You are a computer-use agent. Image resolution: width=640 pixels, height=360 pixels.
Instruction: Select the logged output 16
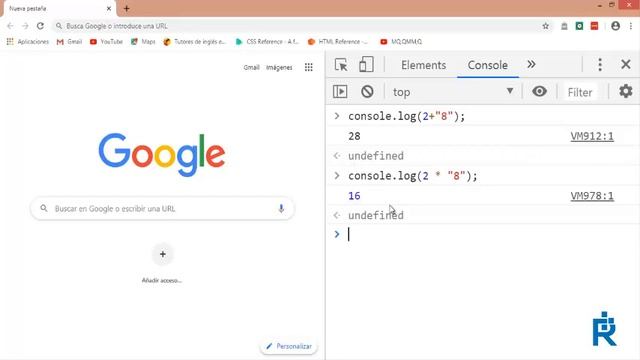coord(354,196)
